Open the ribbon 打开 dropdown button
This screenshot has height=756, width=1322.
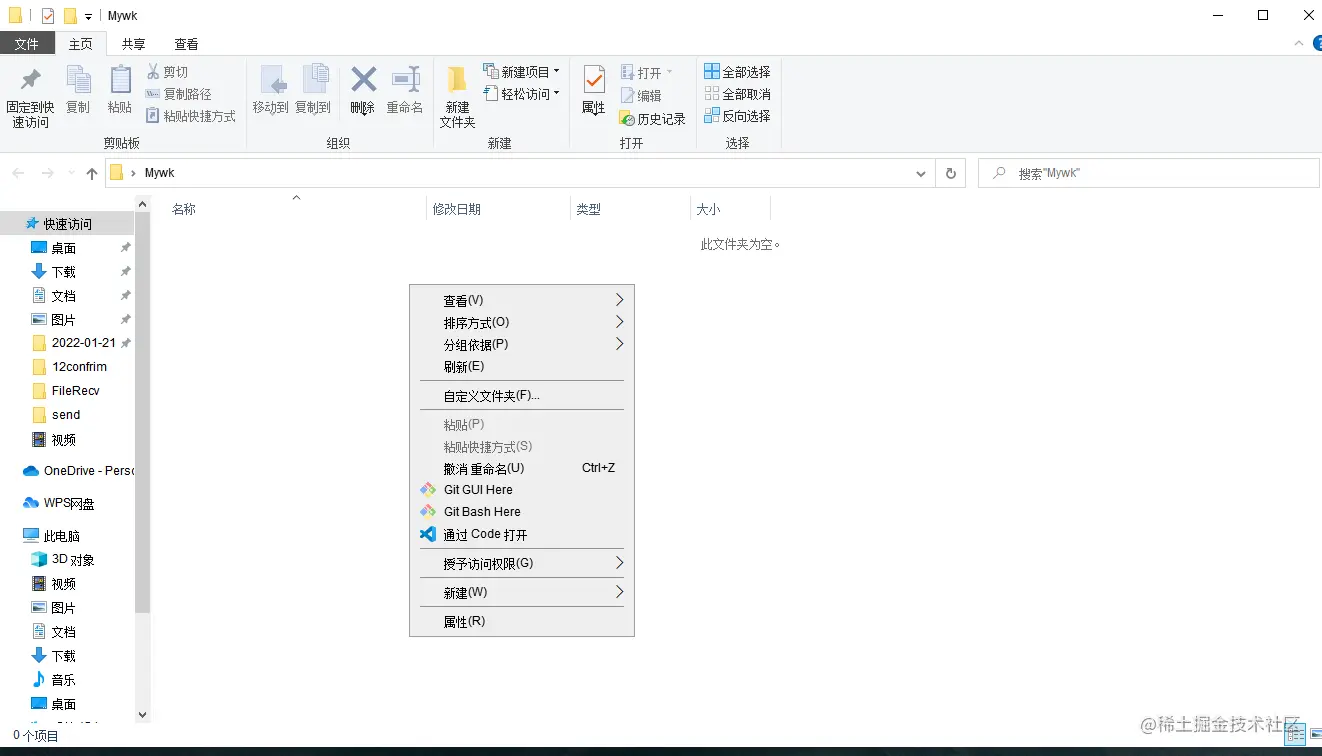(x=647, y=72)
